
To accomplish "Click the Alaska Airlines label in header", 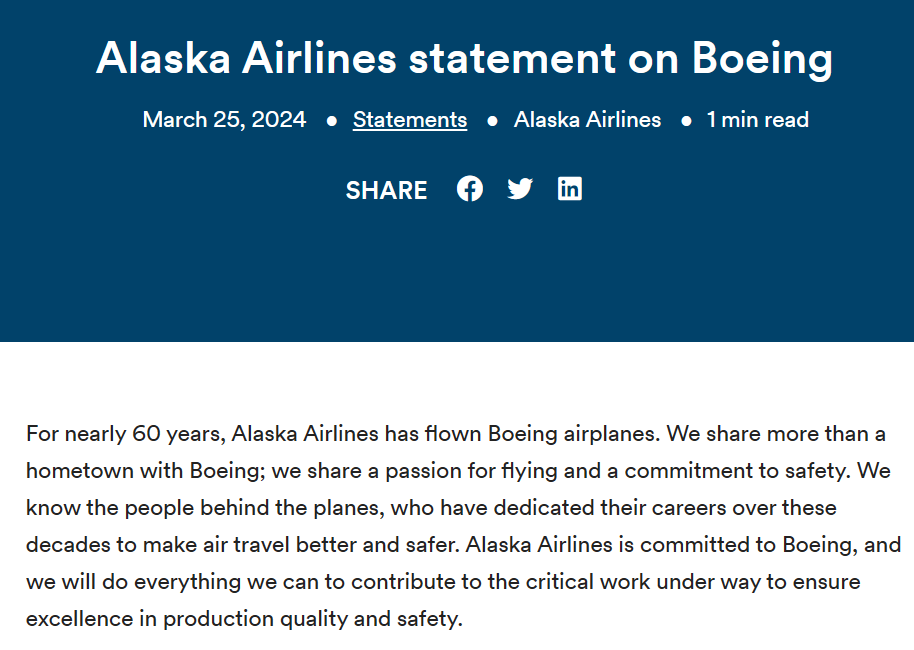I will tap(587, 120).
